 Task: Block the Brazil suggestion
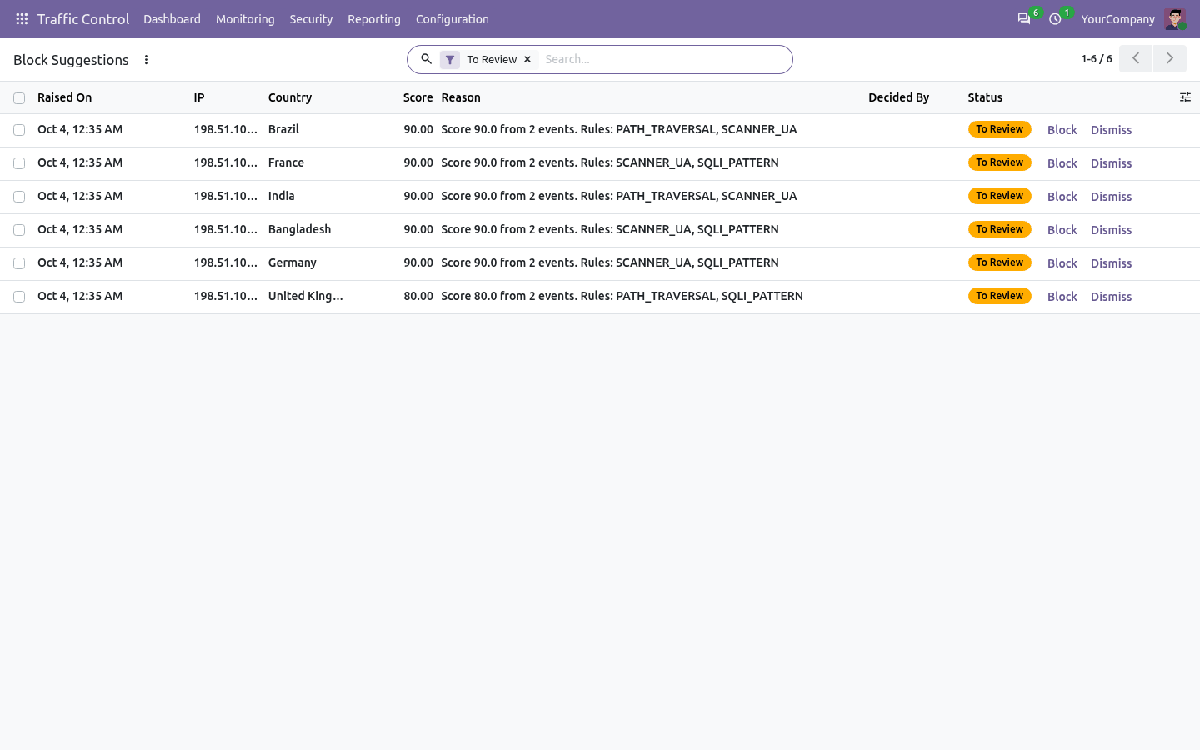pyautogui.click(x=1062, y=130)
